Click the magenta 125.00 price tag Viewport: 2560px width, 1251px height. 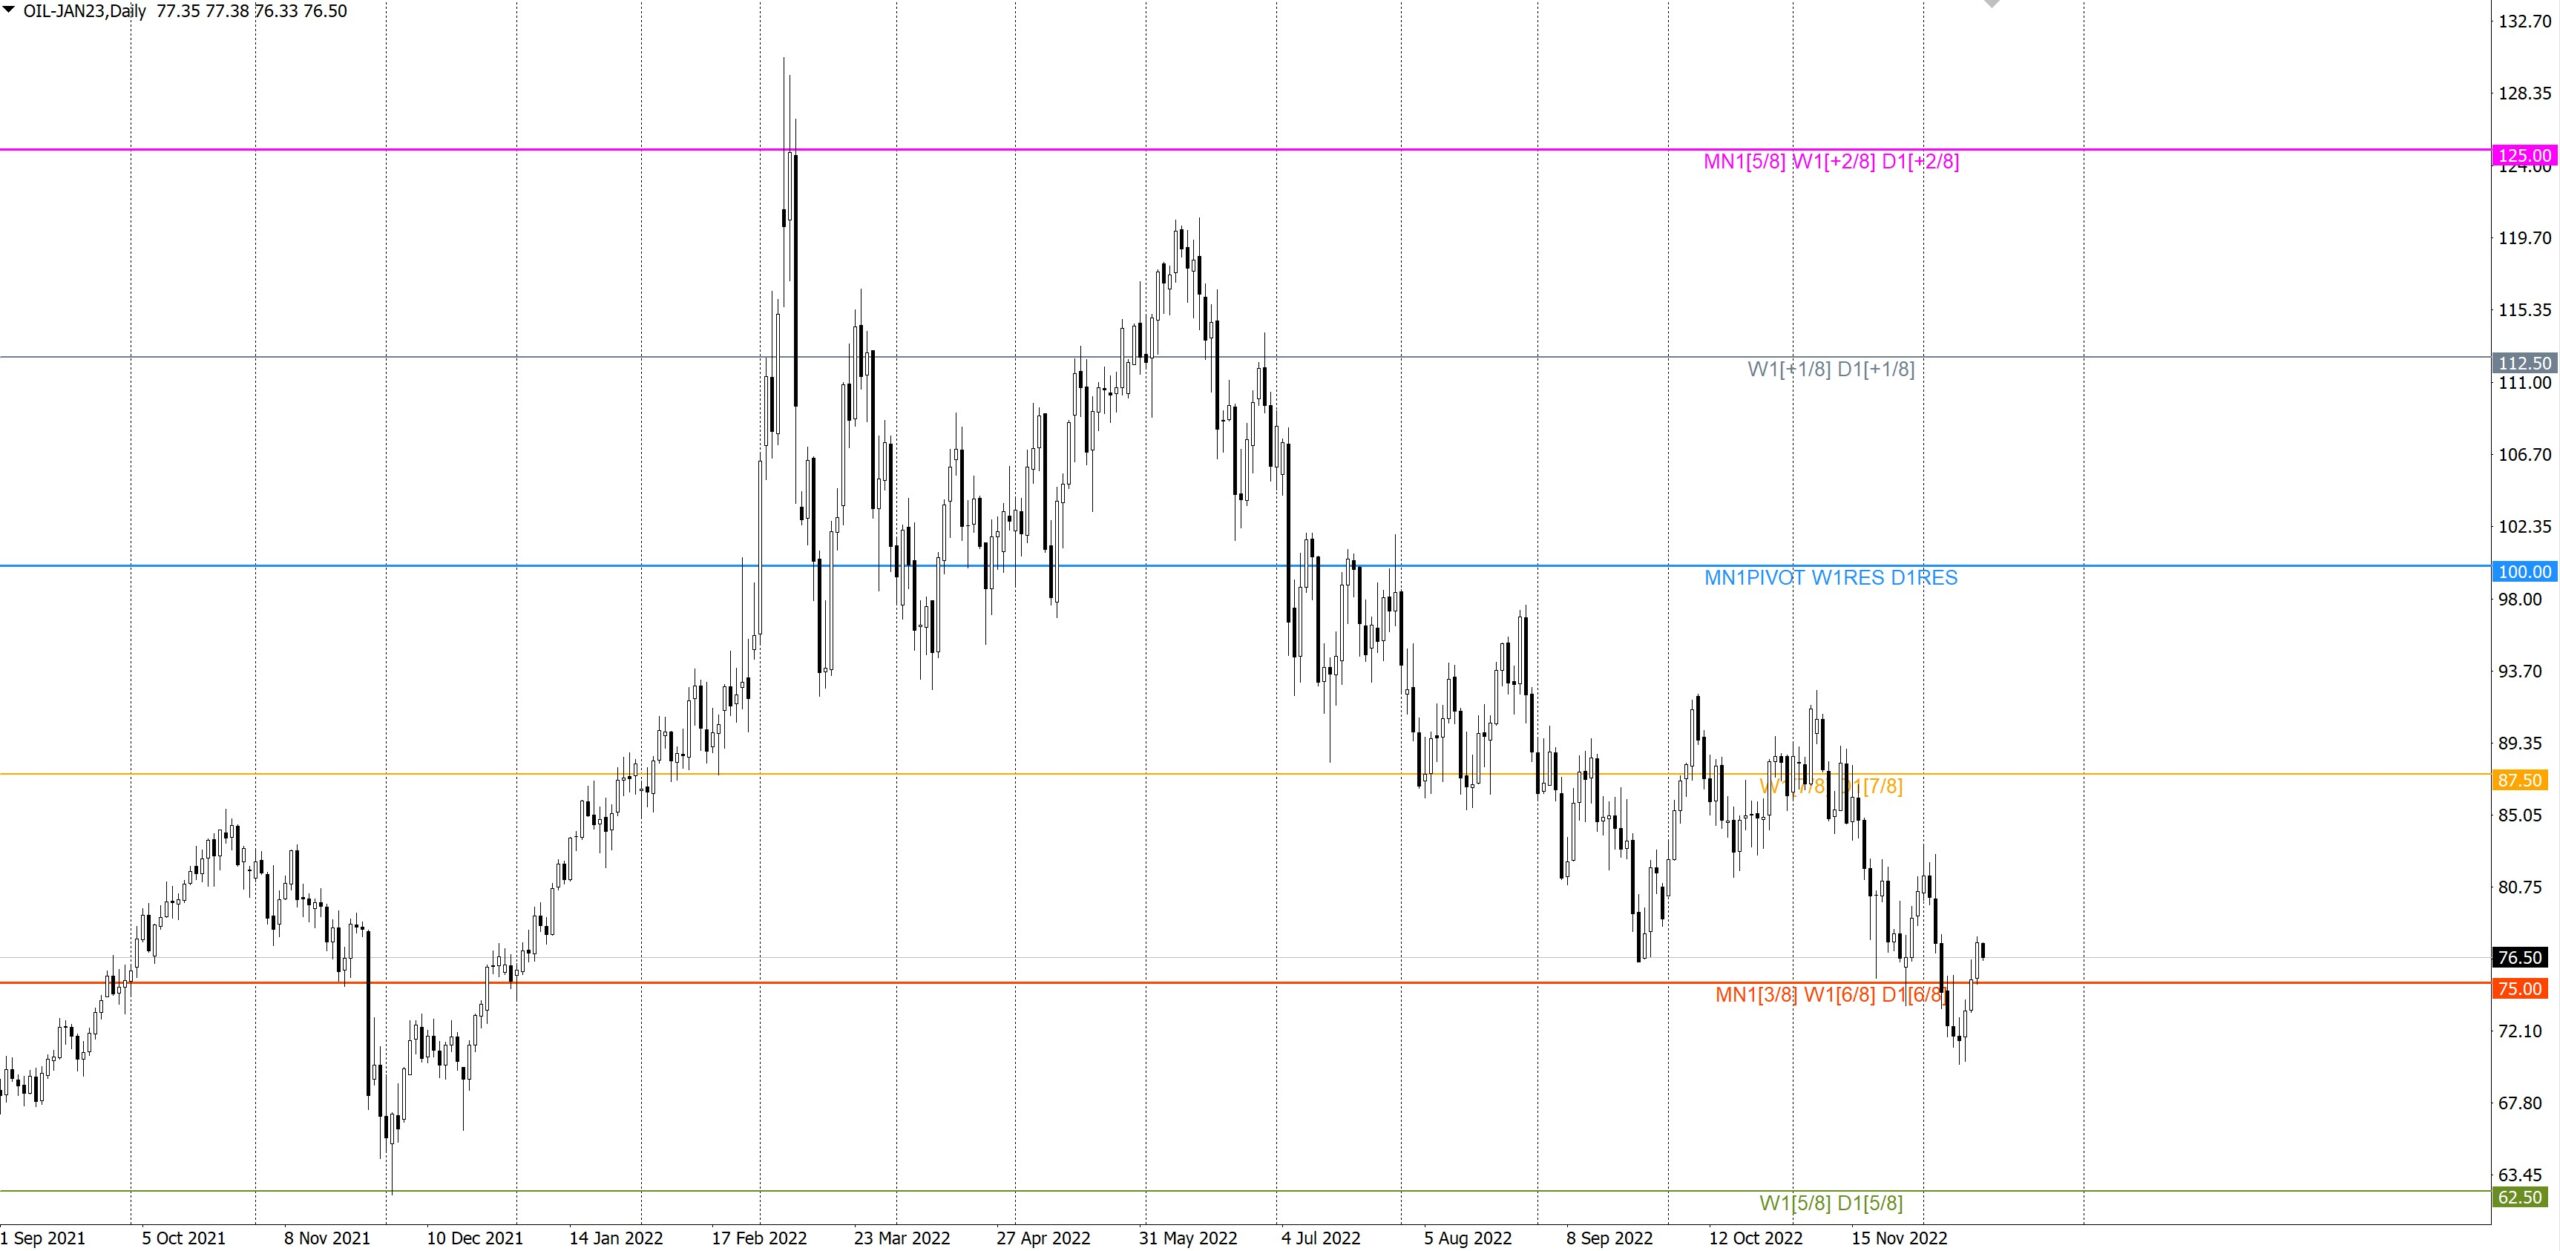point(2524,155)
